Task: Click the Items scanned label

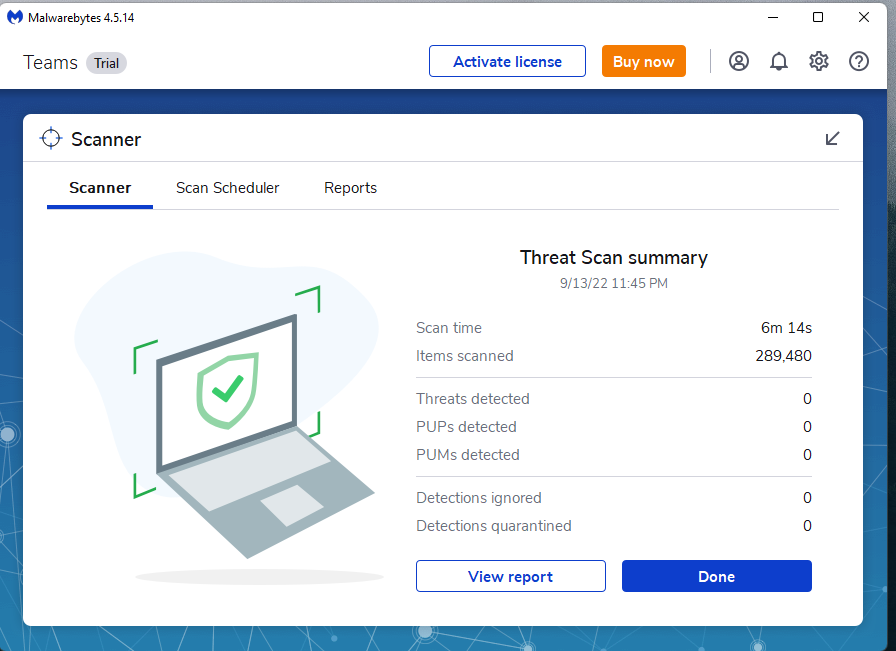Action: click(x=465, y=356)
